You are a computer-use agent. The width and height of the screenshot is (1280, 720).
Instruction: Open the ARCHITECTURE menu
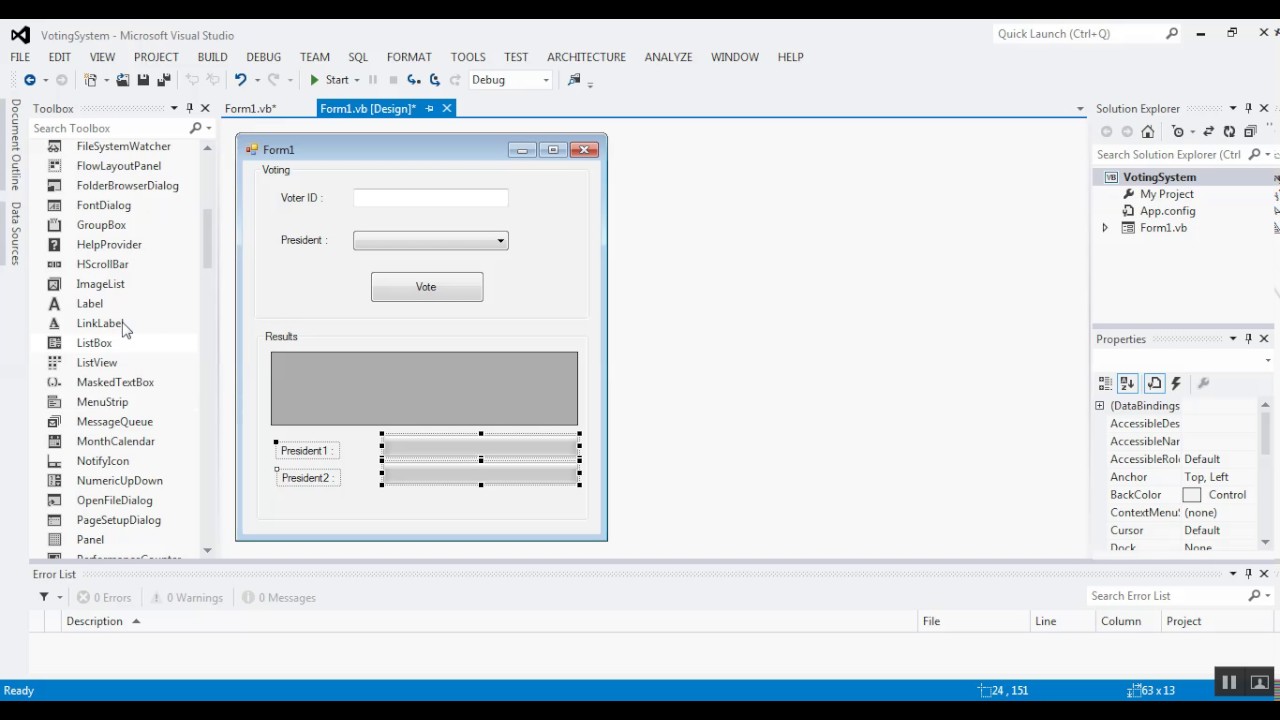coord(586,57)
